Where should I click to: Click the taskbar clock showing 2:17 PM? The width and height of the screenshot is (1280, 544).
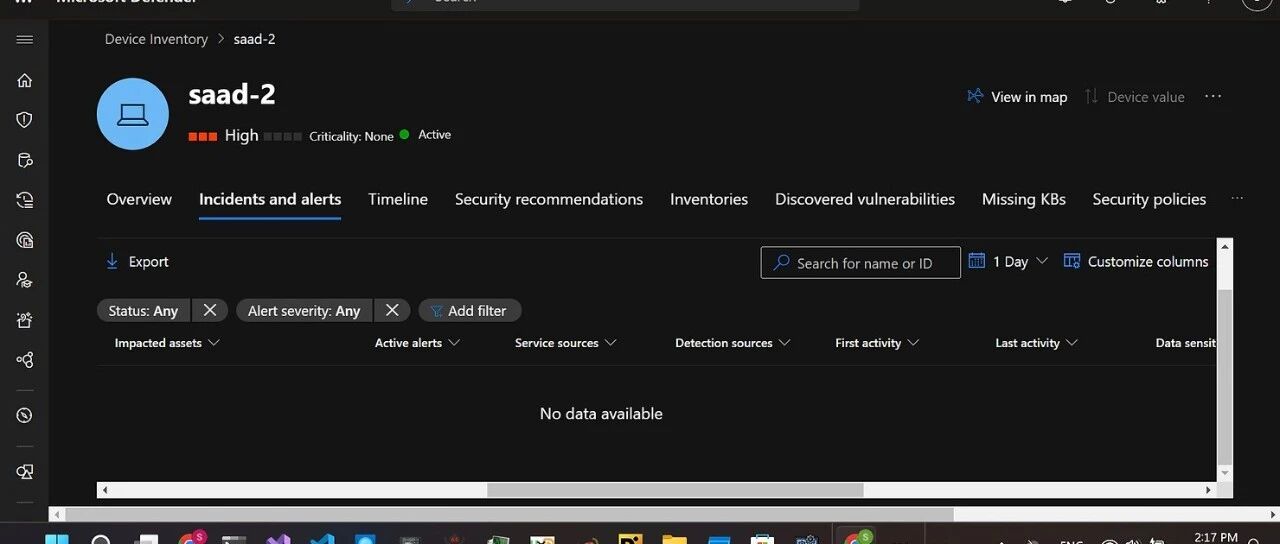tap(1216, 538)
